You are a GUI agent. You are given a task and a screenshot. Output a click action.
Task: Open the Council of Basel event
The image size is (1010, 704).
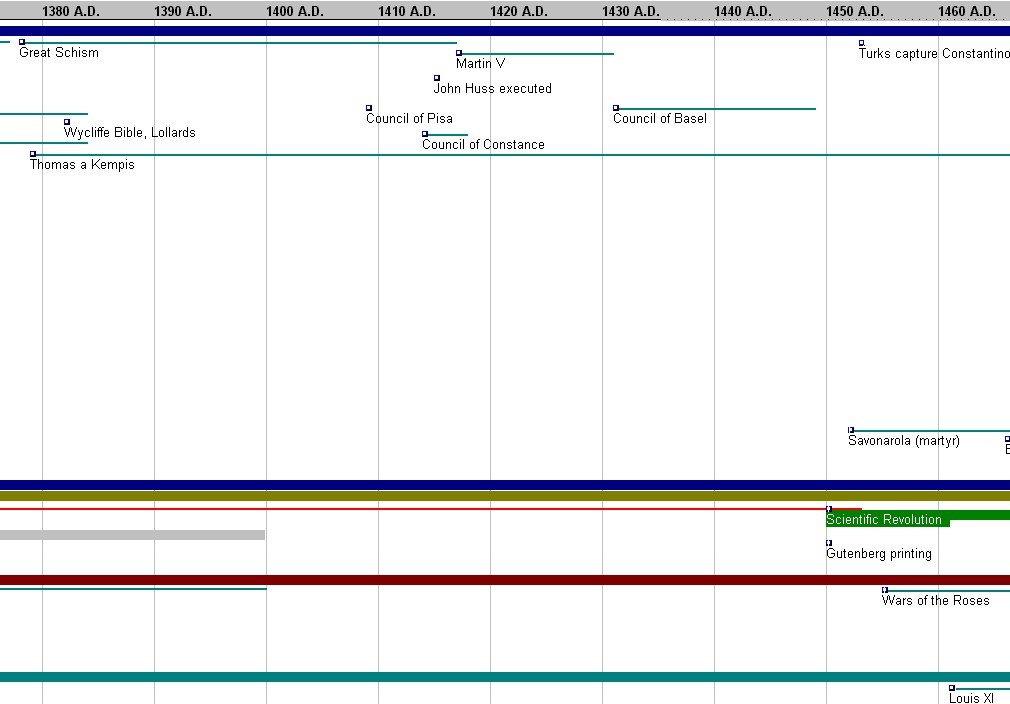[659, 119]
